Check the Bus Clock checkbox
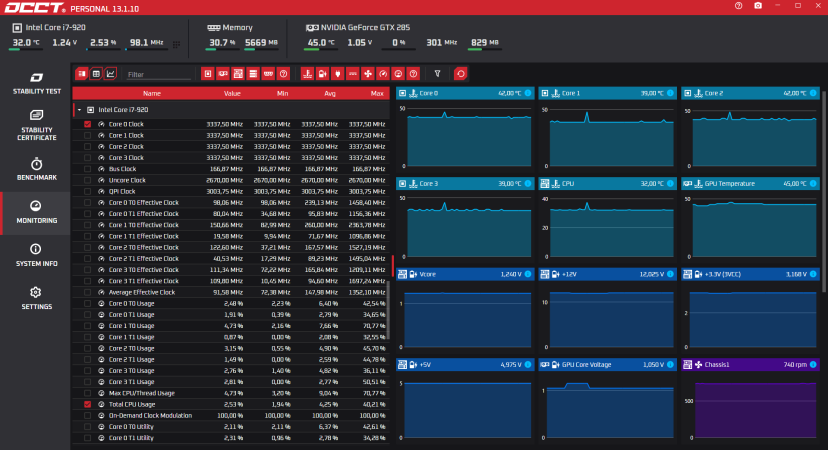The height and width of the screenshot is (450, 828). pos(88,169)
